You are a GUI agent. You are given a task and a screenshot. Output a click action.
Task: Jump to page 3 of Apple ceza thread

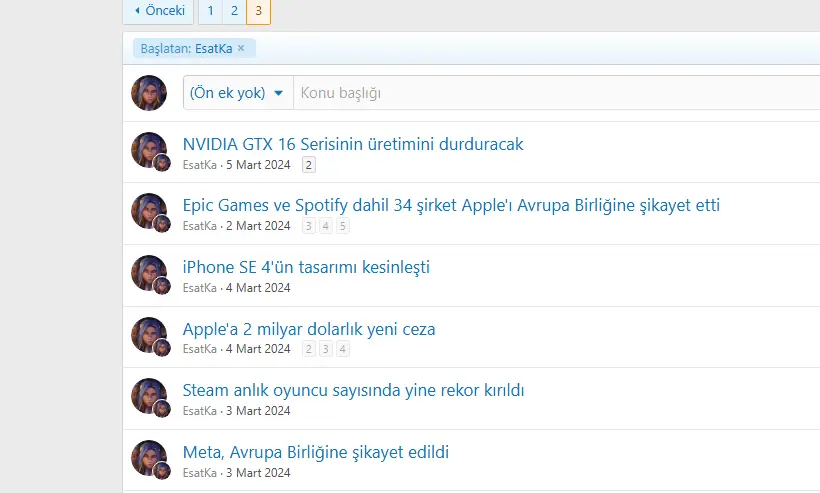click(326, 349)
